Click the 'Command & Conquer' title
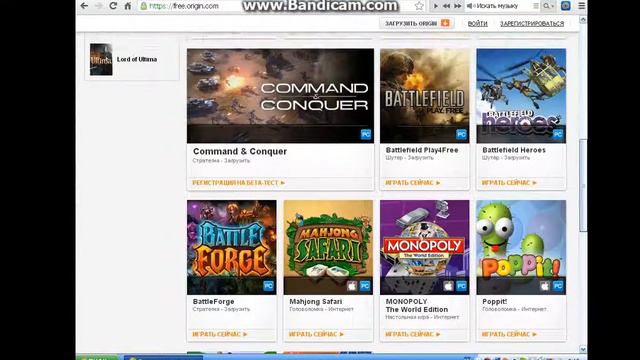This screenshot has width=640, height=360. pos(240,151)
